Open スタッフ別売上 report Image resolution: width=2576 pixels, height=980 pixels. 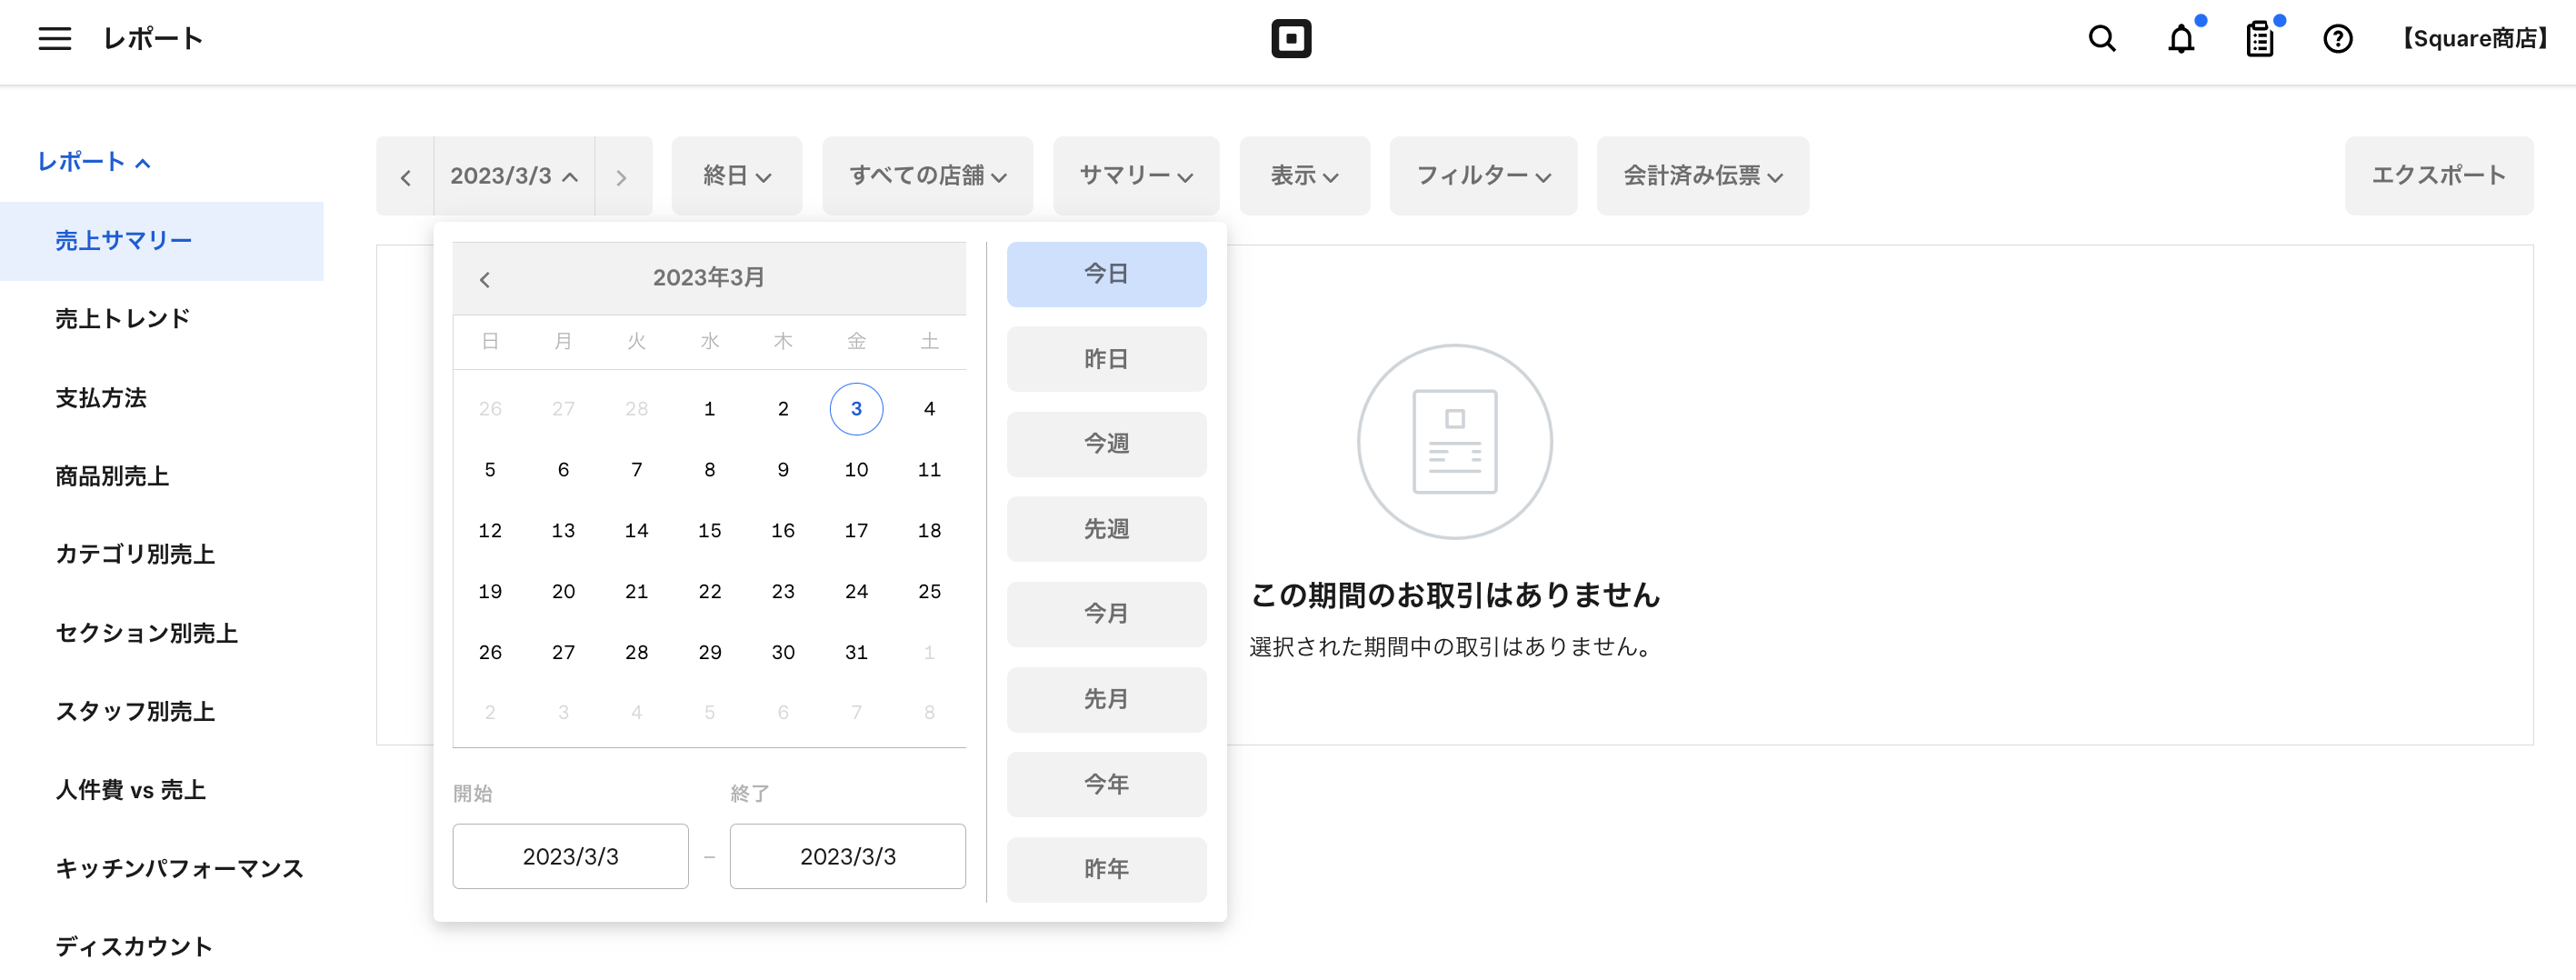135,711
